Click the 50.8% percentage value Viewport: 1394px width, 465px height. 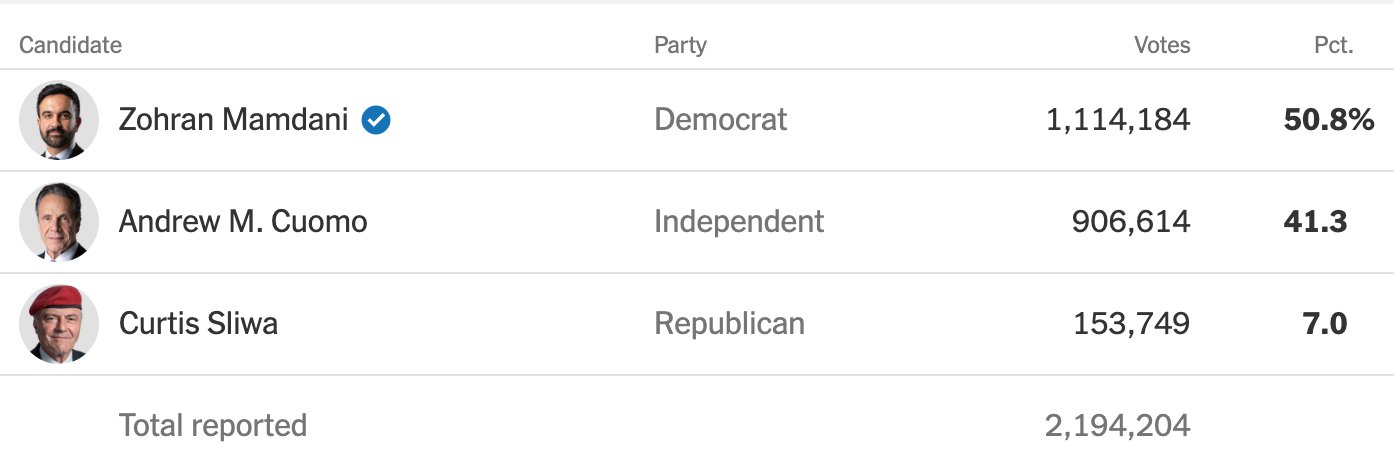click(1329, 121)
